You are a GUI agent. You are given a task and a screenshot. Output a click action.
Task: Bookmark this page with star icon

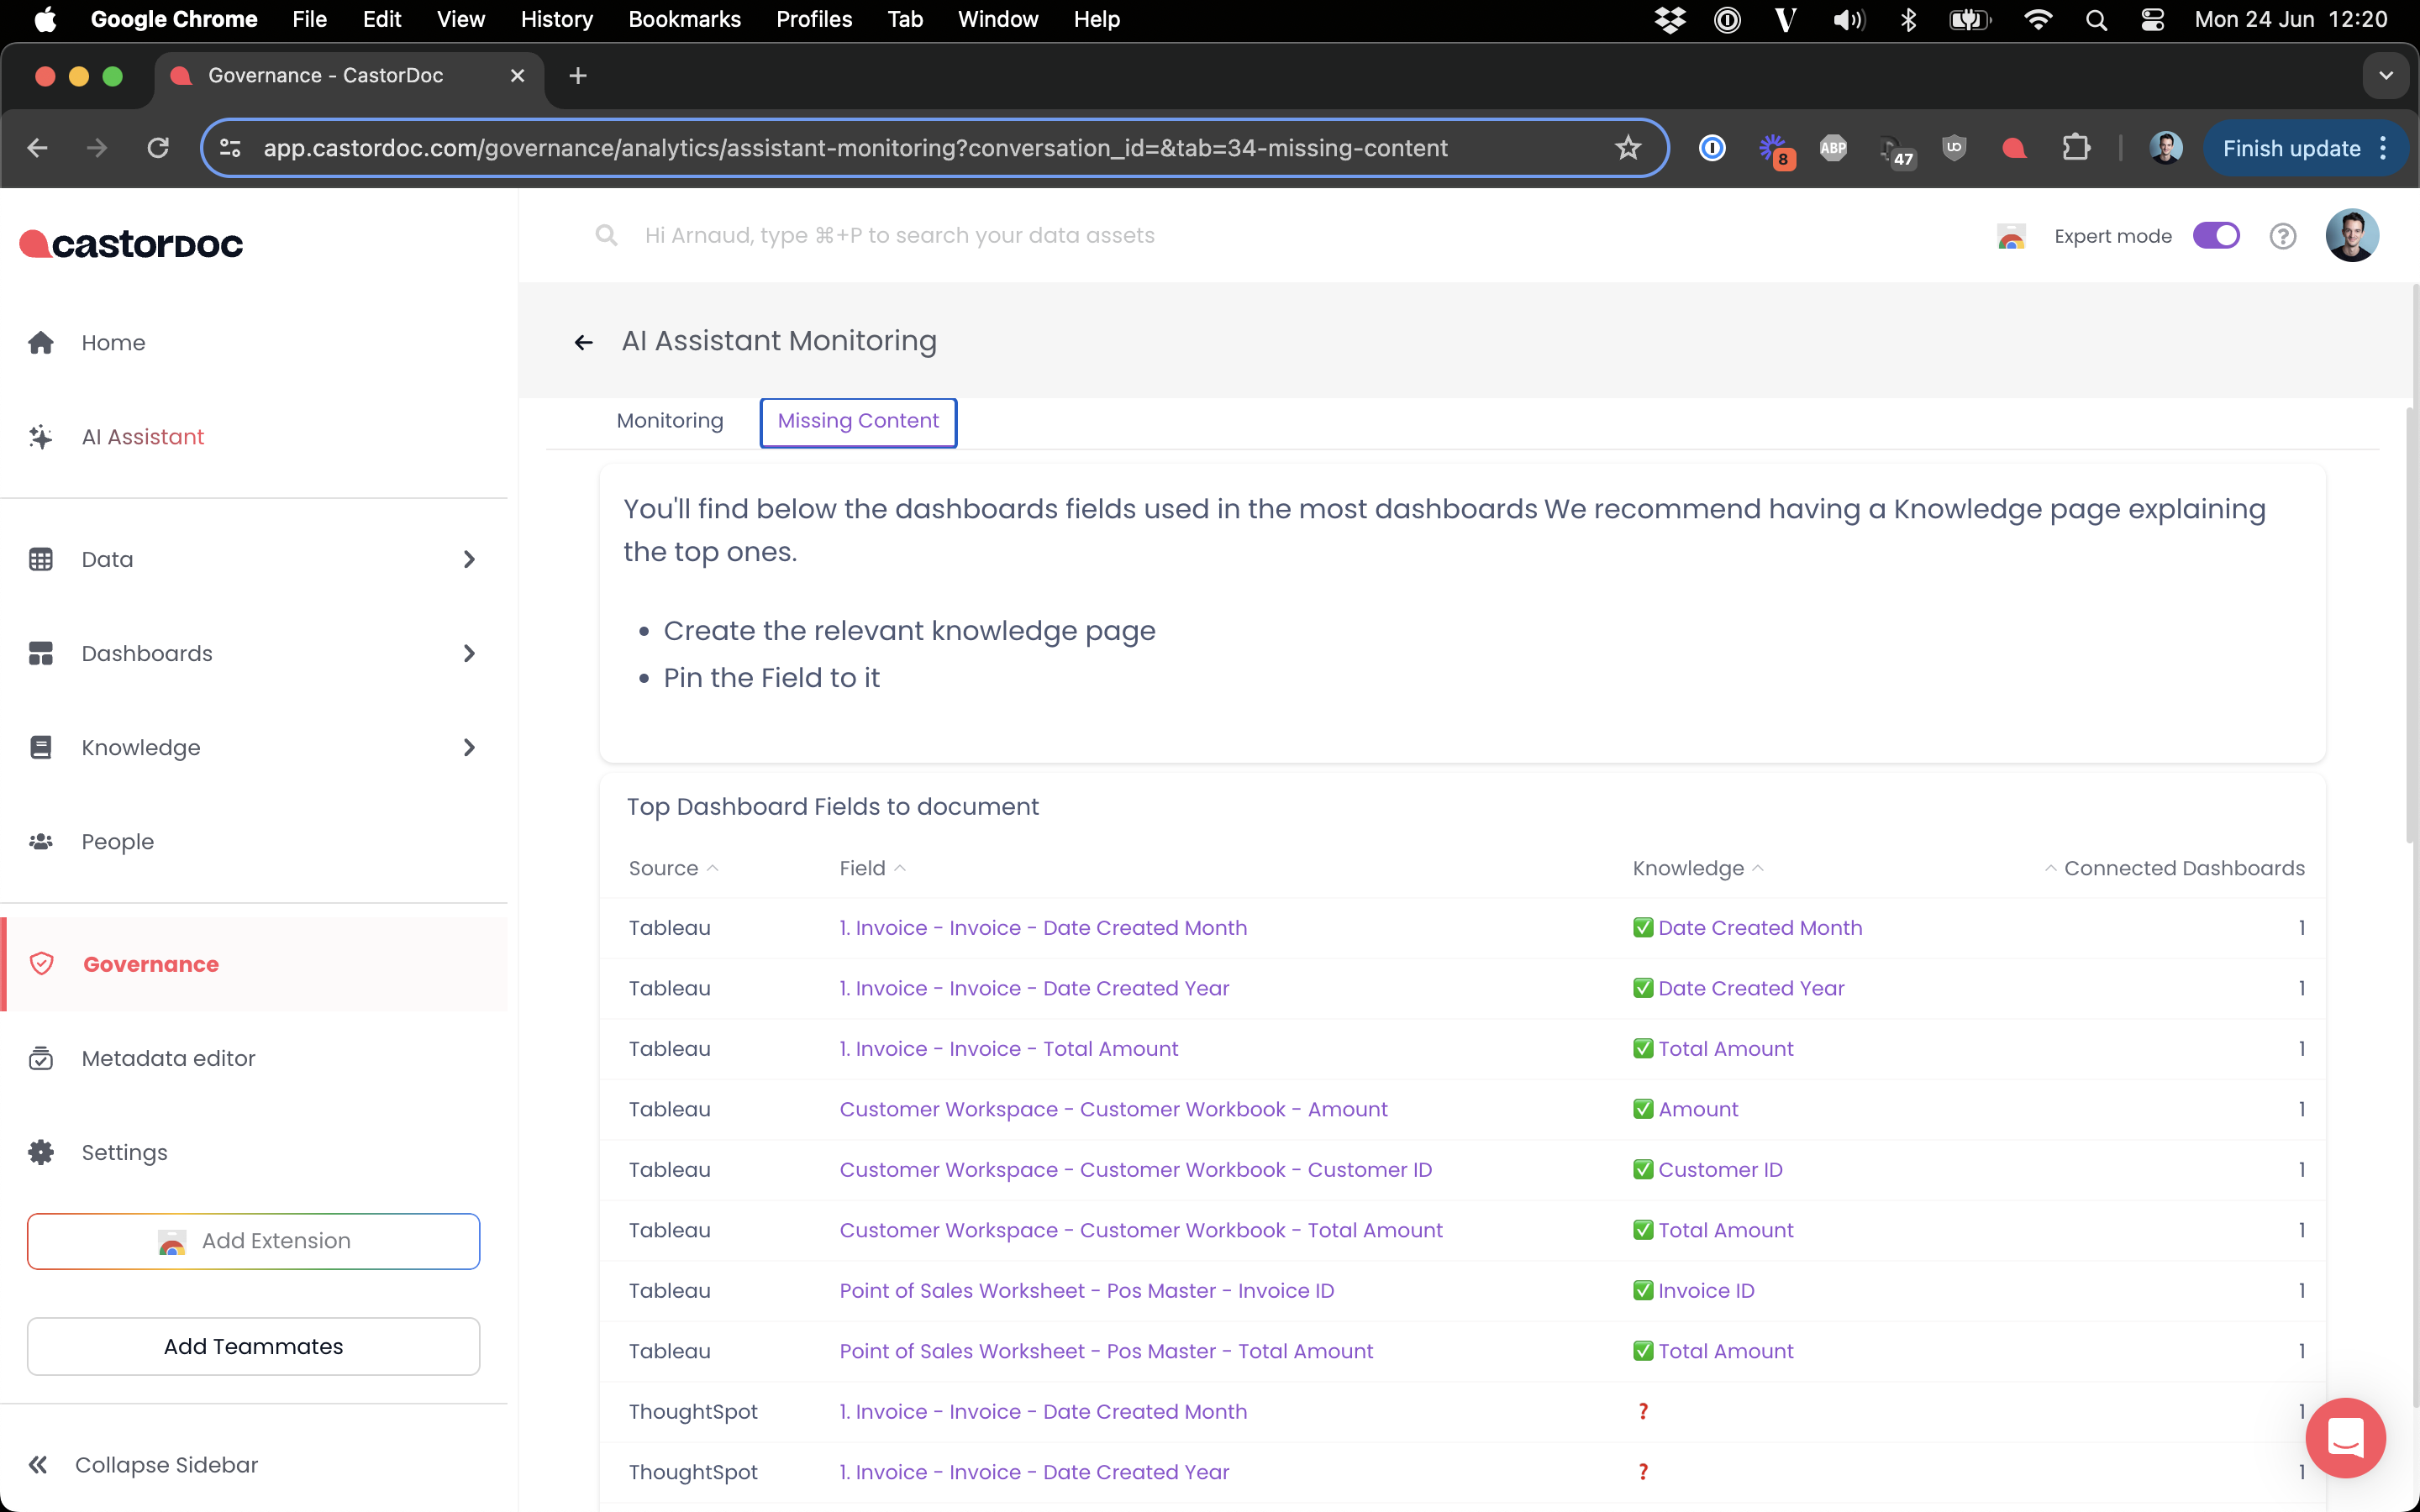click(1628, 148)
